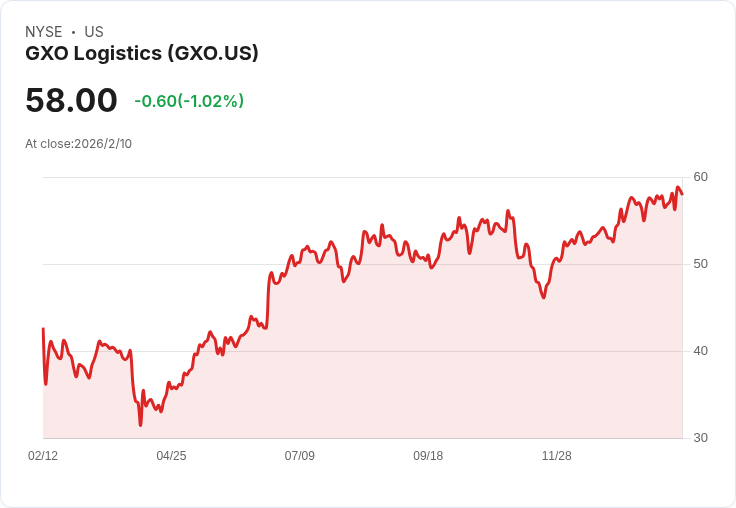The height and width of the screenshot is (508, 736).
Task: Click the leftmost start of price line
Action: point(43,329)
